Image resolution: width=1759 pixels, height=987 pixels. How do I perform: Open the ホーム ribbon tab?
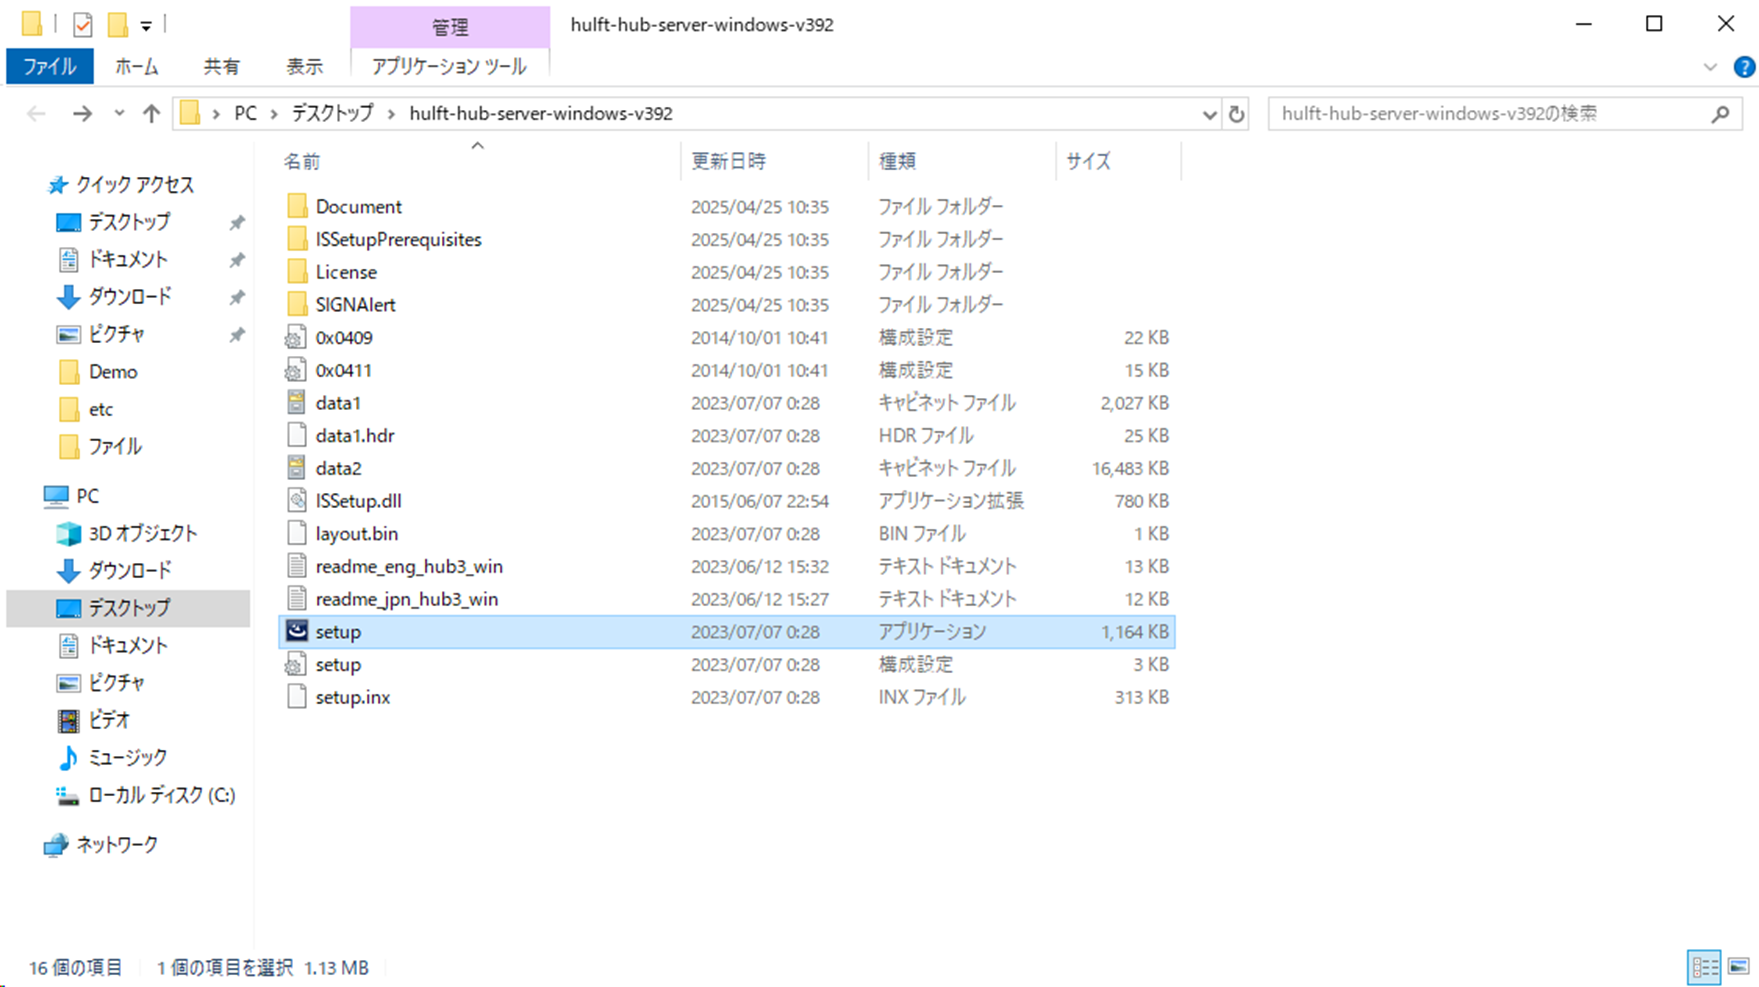point(136,67)
